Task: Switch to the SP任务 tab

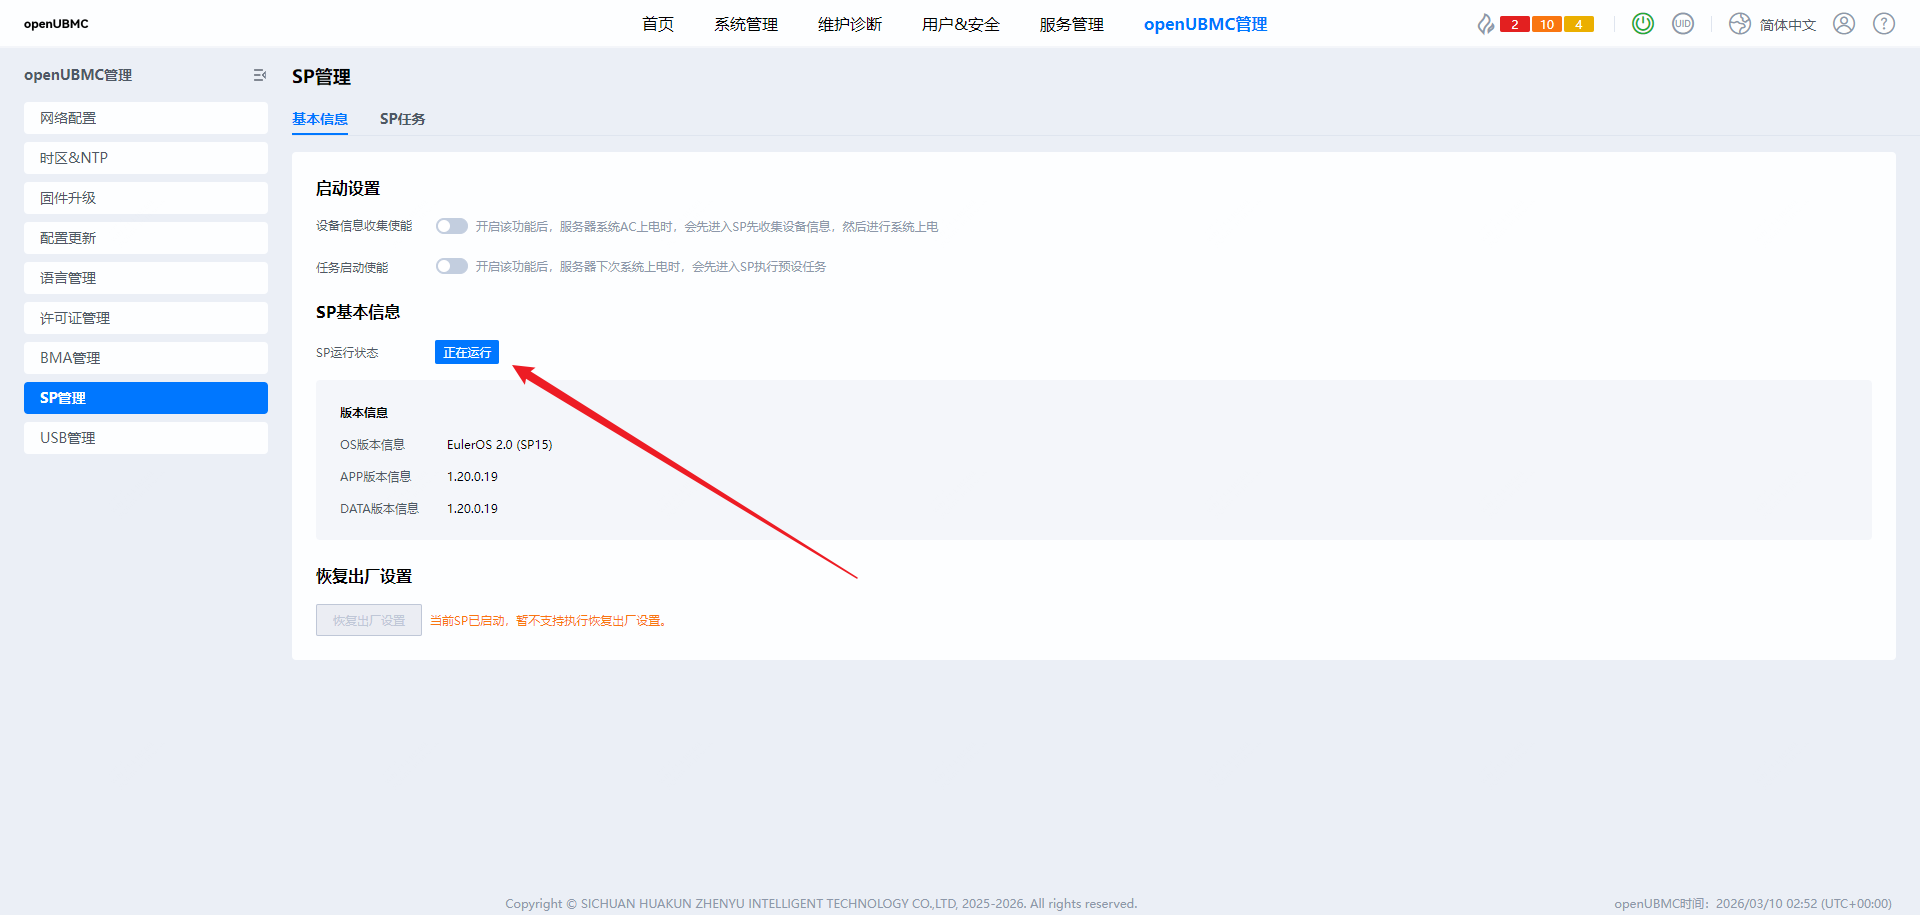Action: (402, 119)
